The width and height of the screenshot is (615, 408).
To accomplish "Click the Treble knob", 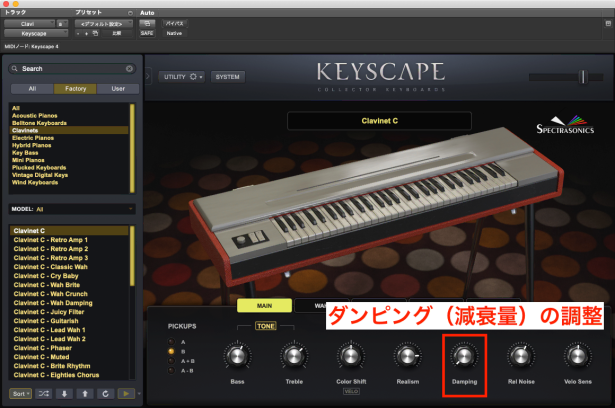I will (x=294, y=356).
